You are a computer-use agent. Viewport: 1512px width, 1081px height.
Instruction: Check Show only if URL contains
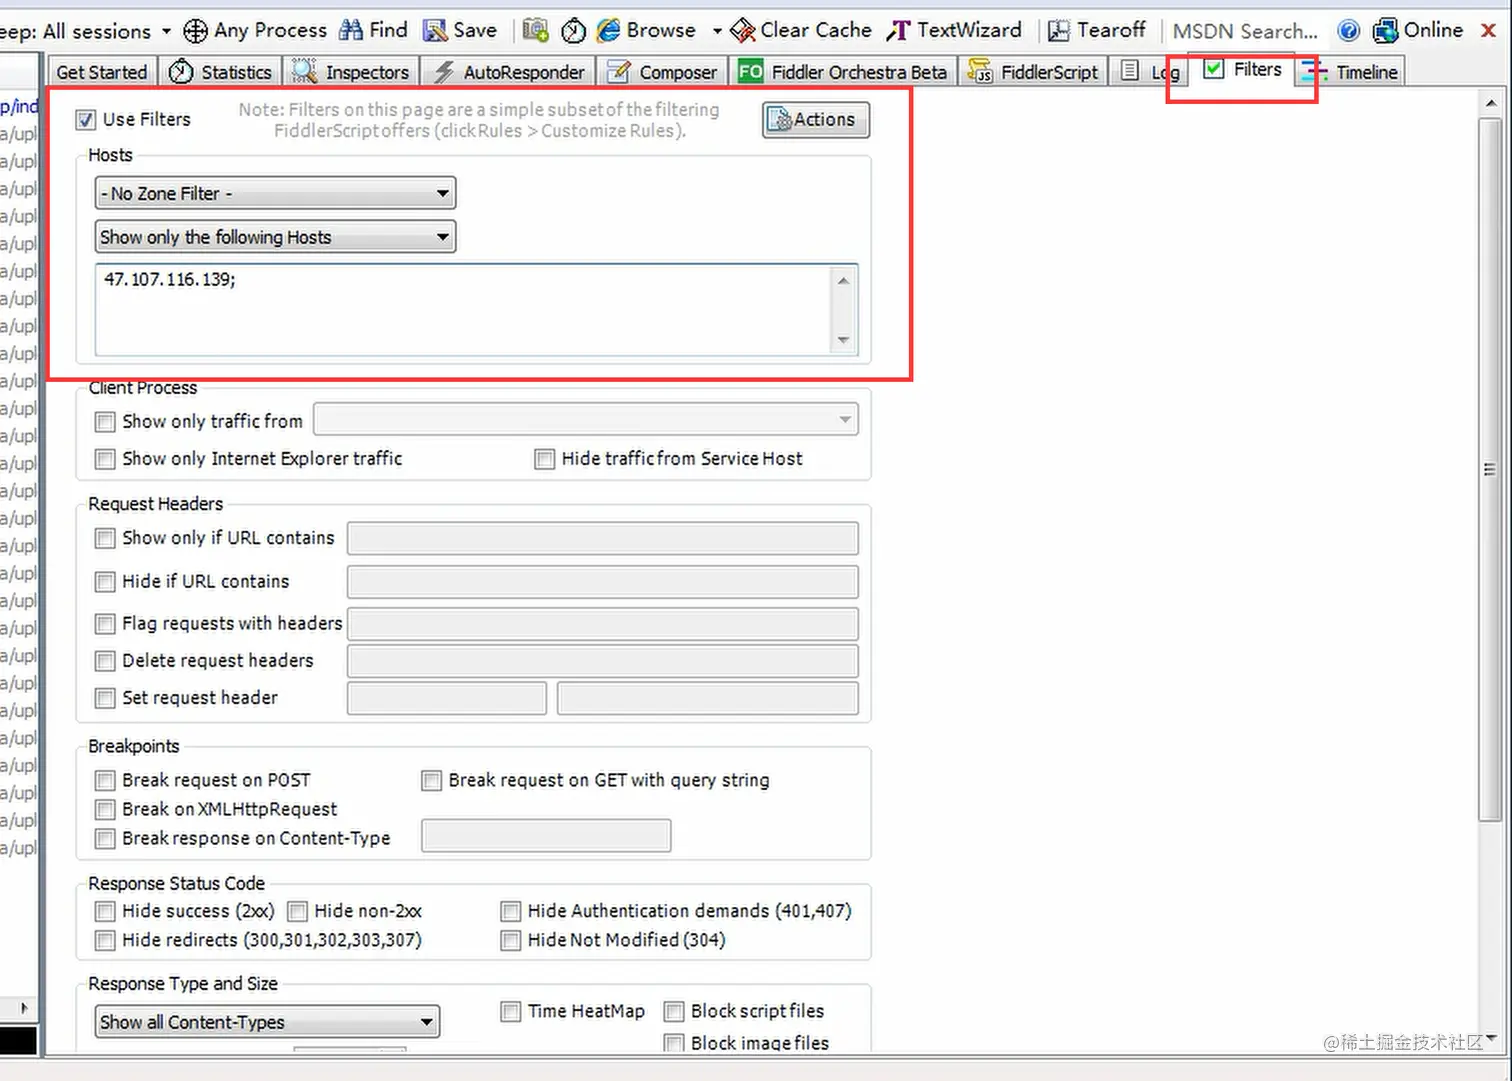105,538
